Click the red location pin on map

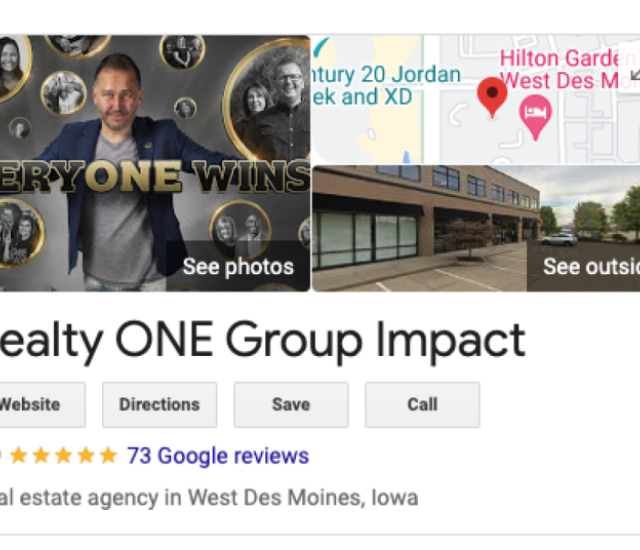(492, 96)
